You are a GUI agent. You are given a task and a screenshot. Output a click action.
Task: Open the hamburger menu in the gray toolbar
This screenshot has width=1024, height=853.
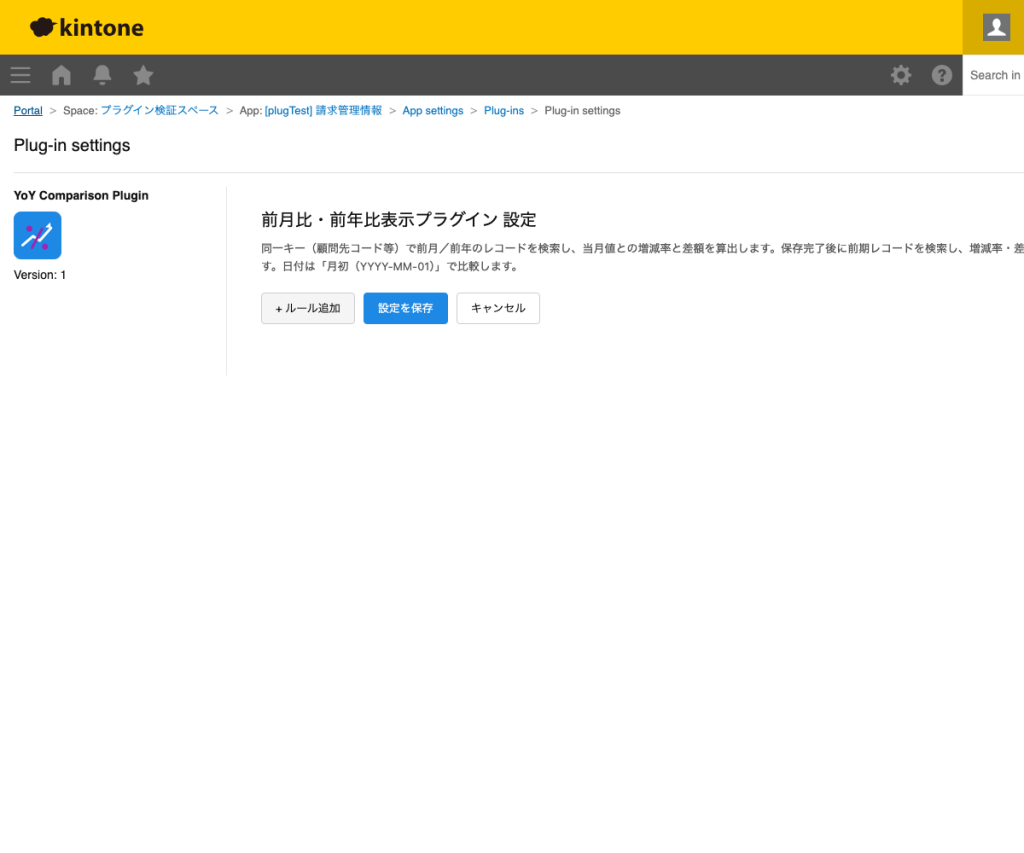click(20, 75)
